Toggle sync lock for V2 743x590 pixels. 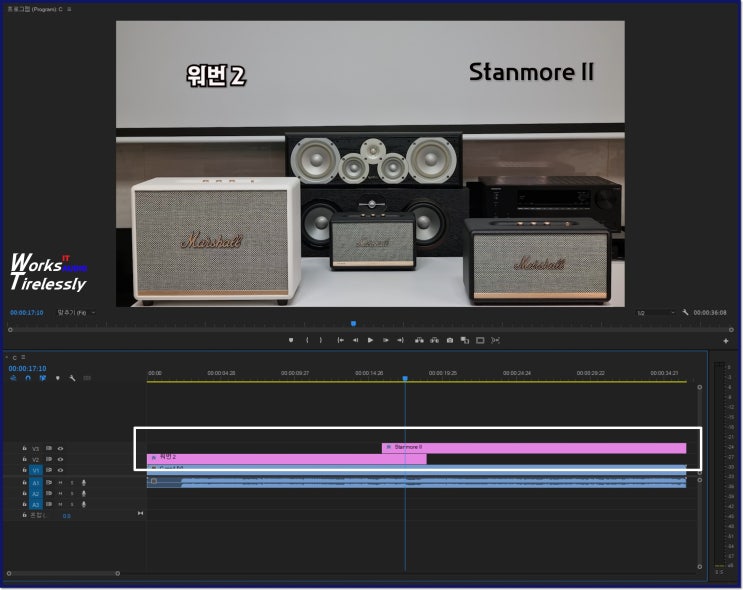point(49,459)
